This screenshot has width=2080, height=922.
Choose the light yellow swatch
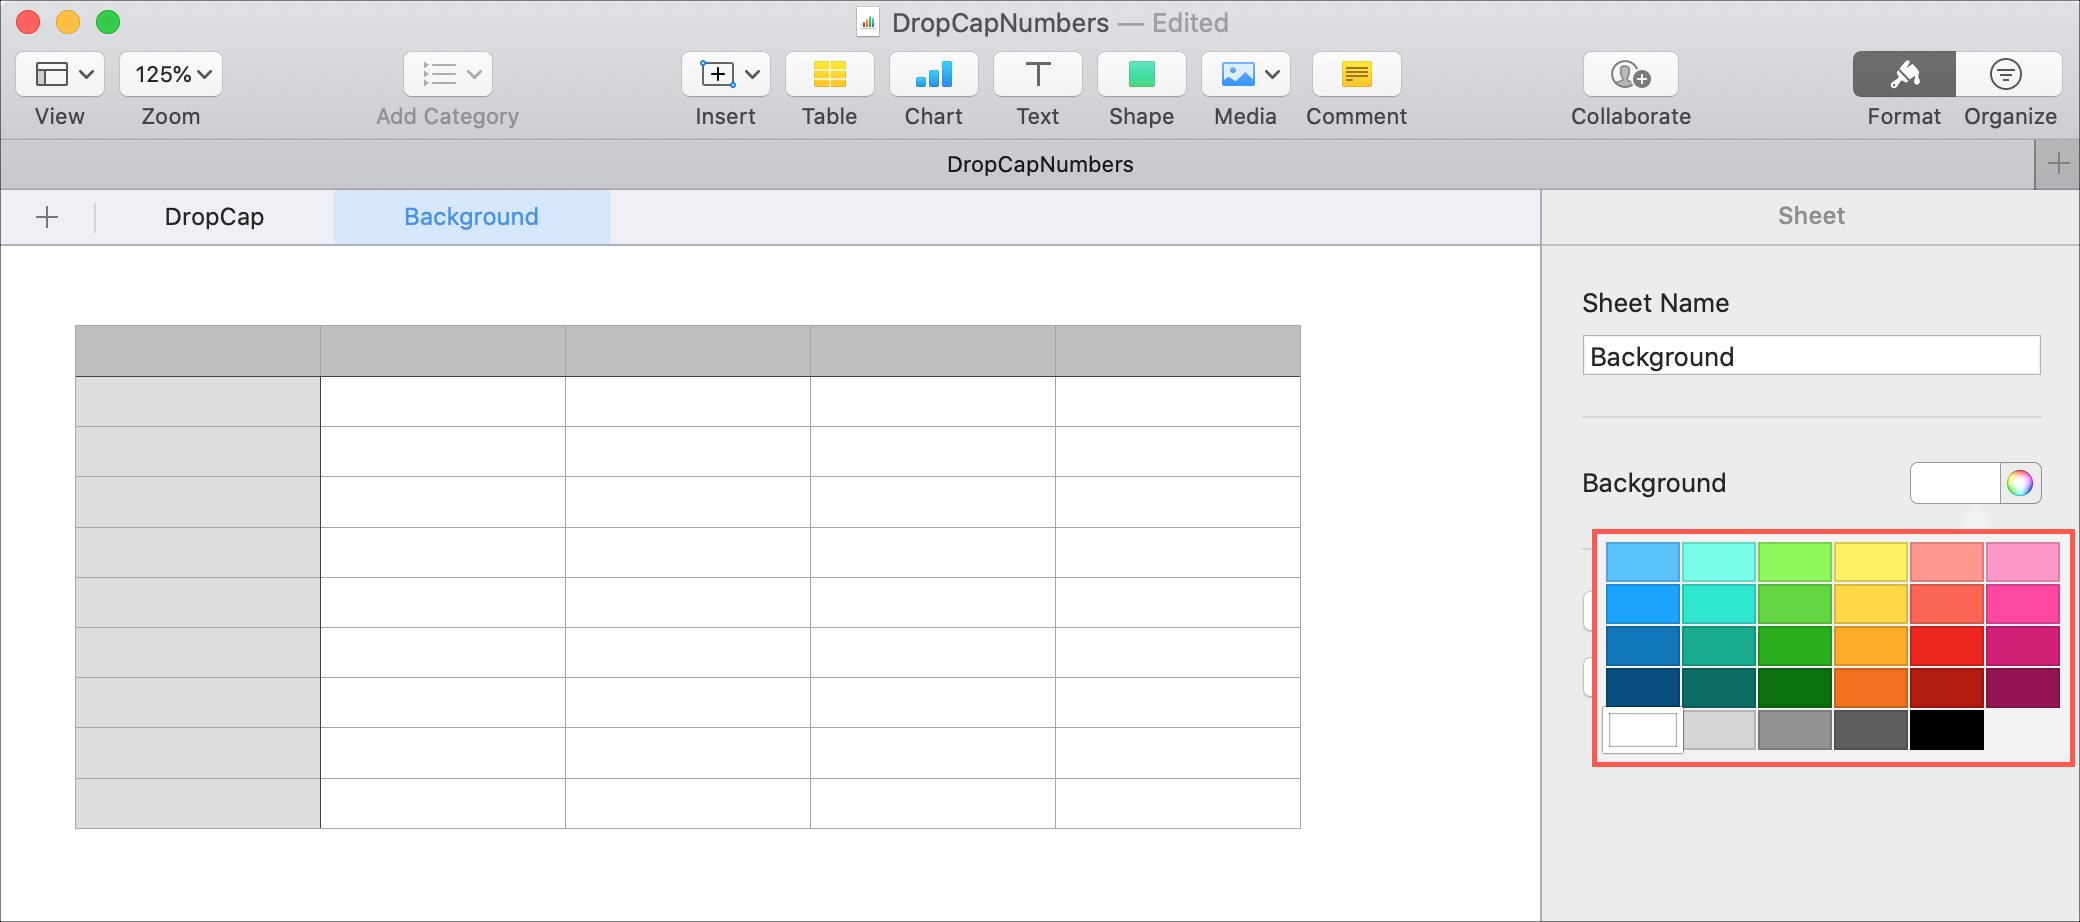coord(1871,562)
